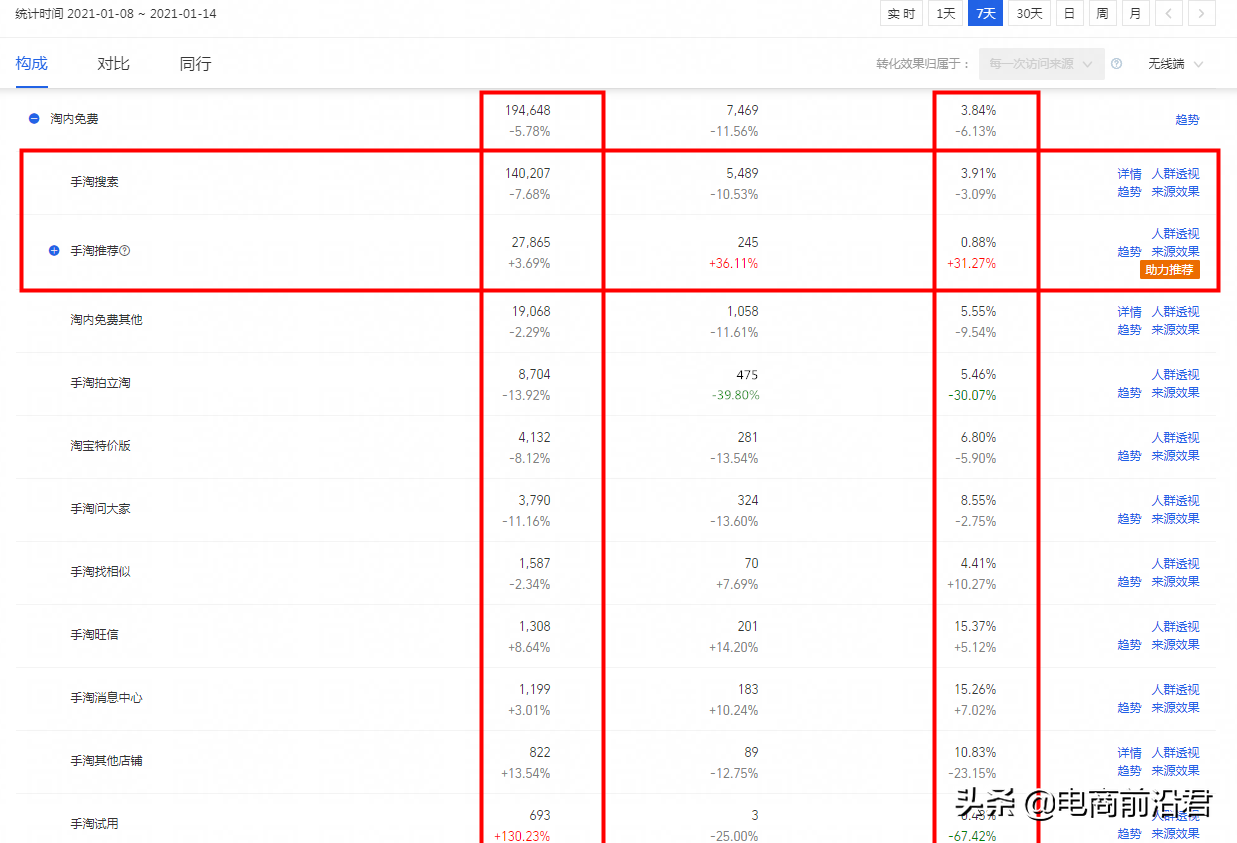
Task: Select 月 granularity button
Action: click(1135, 14)
